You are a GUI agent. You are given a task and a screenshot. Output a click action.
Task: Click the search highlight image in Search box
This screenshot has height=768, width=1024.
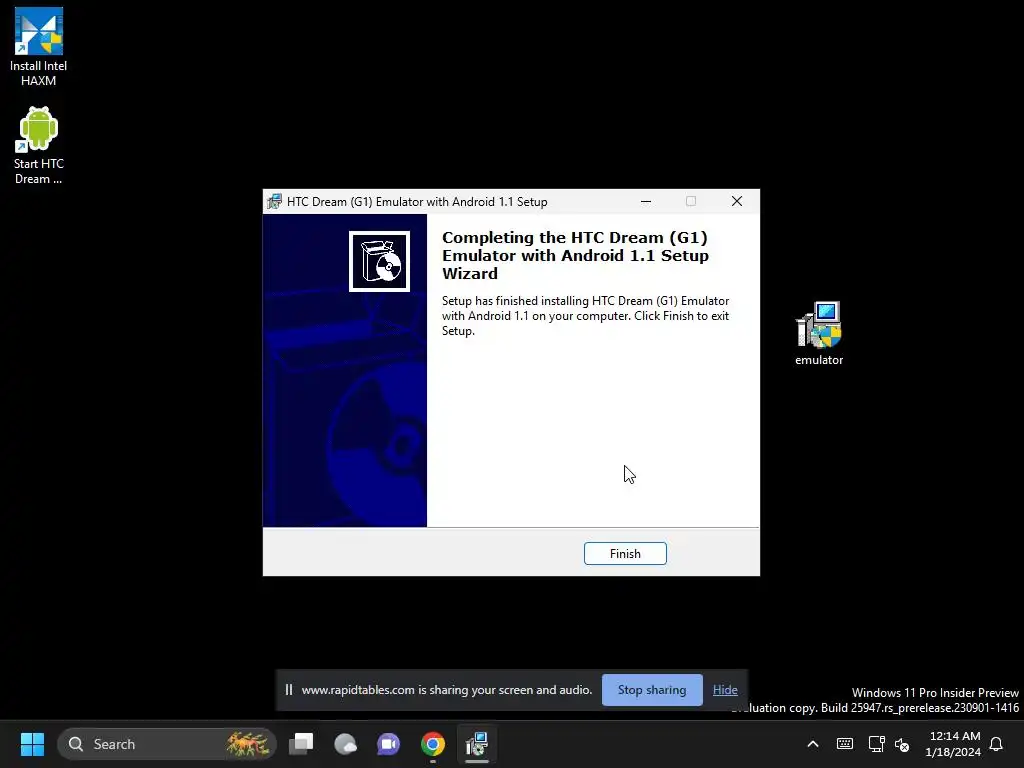tap(248, 744)
